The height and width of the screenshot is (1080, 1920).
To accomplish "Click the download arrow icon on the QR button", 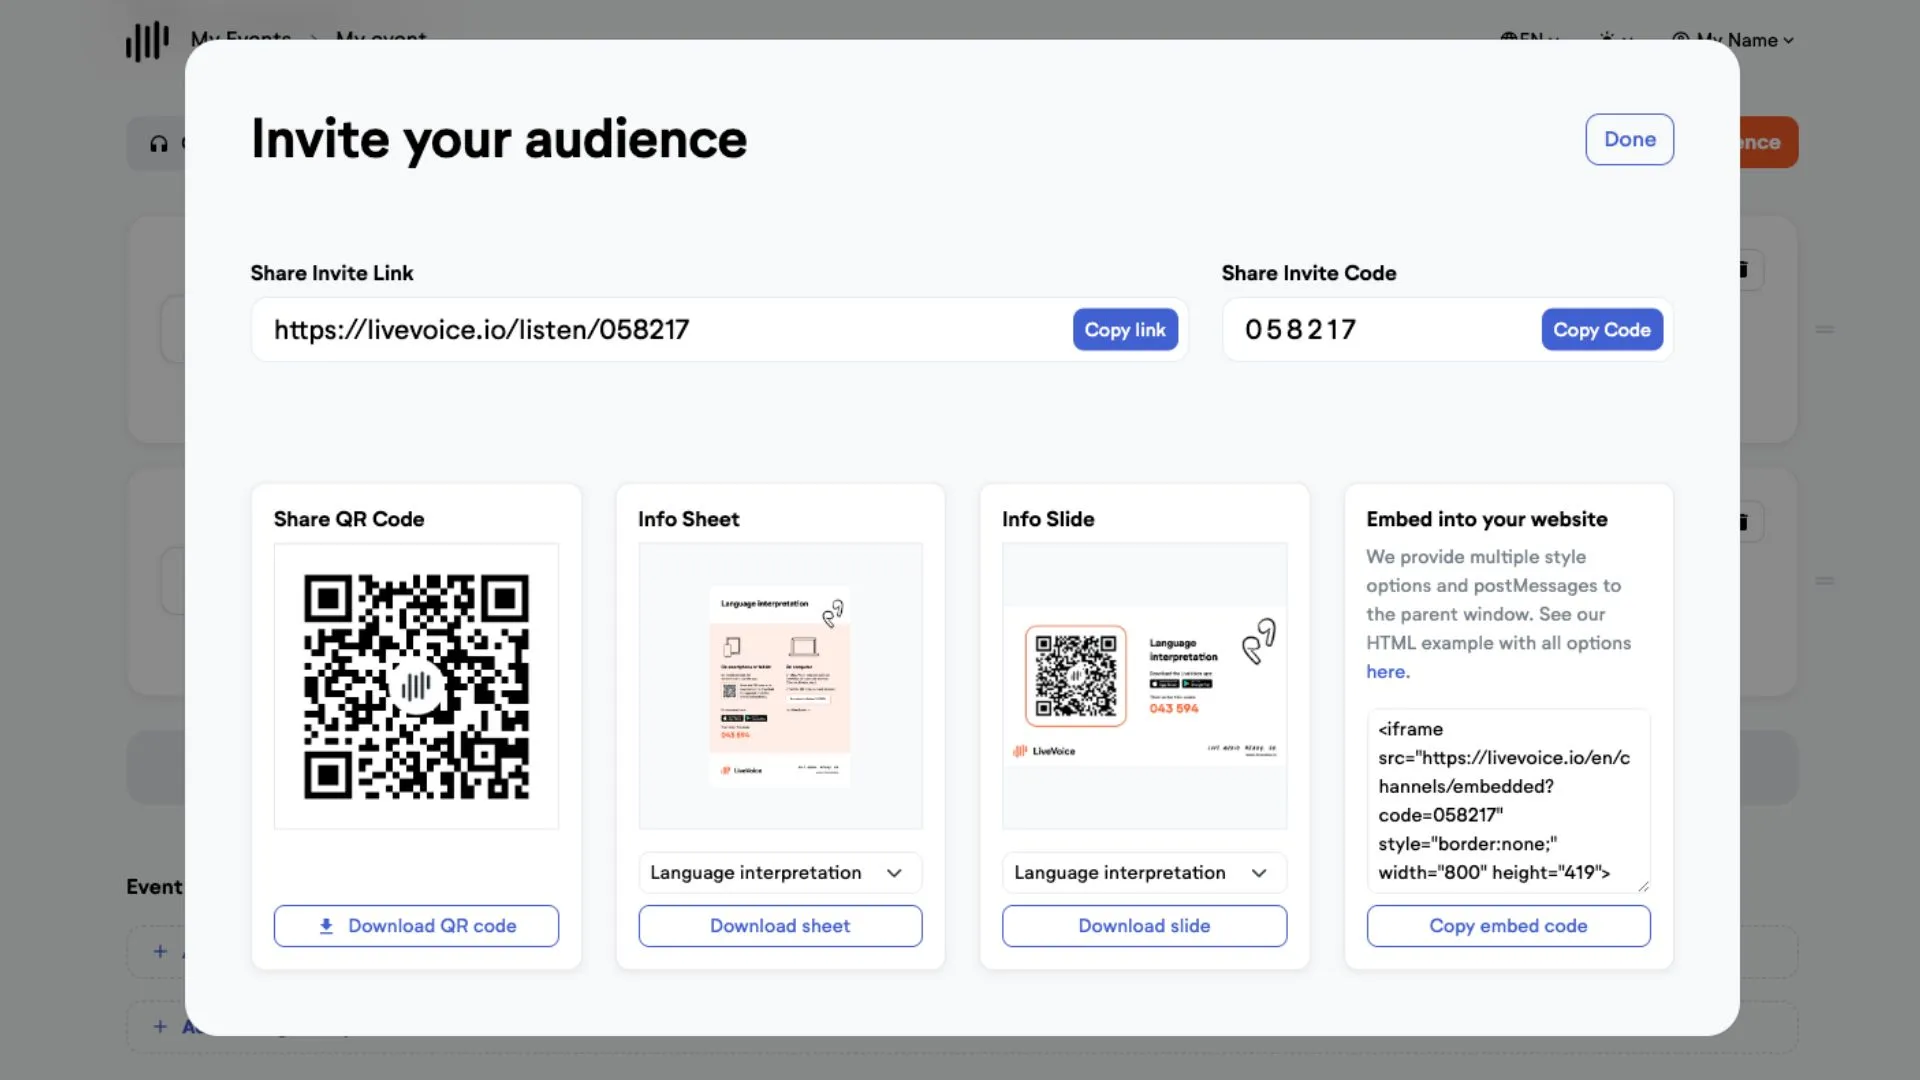I will pos(326,926).
